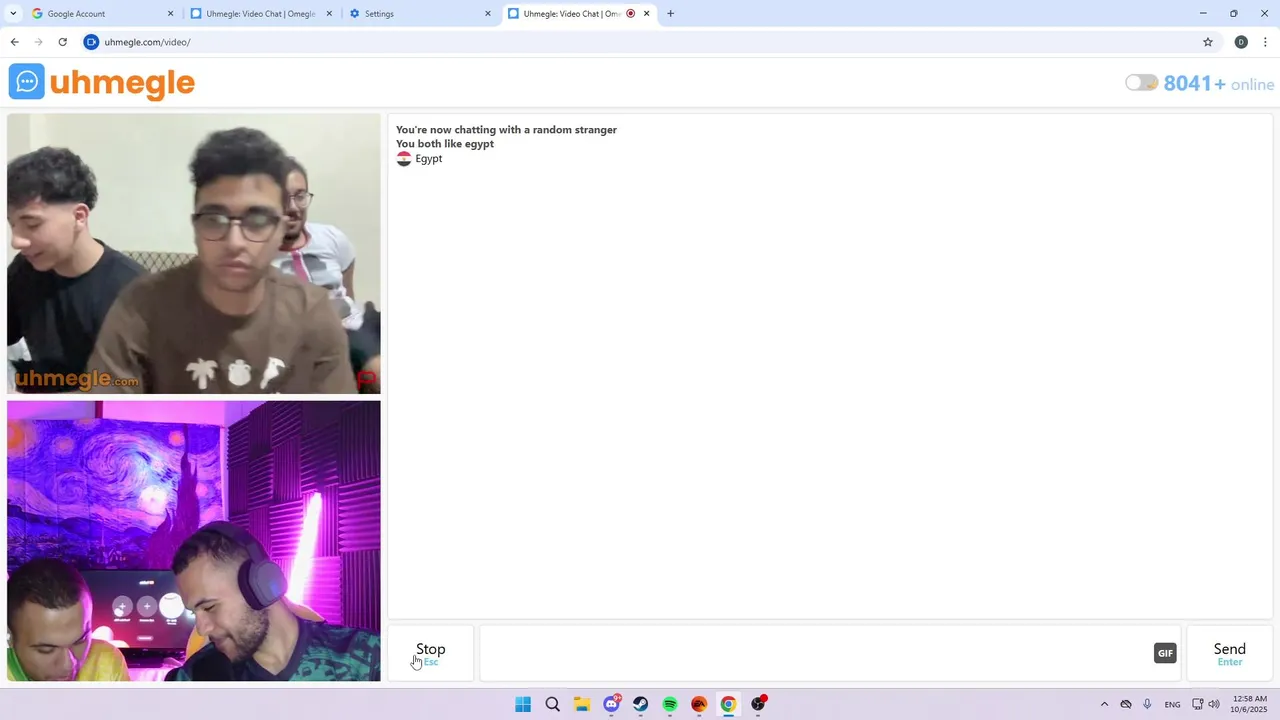Close the Google Account tab
This screenshot has width=1280, height=720.
coord(170,14)
